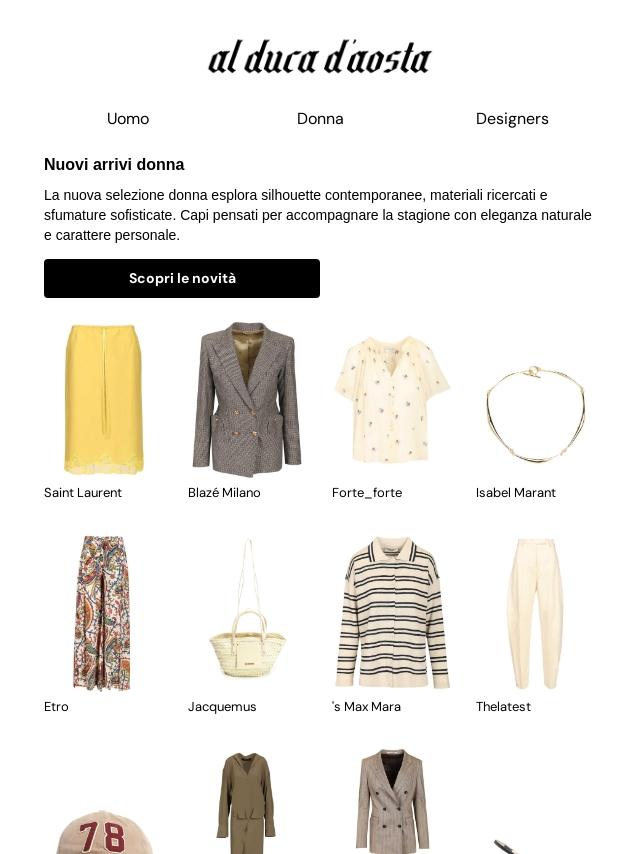Go to the Designers section
The image size is (640, 854).
(512, 119)
